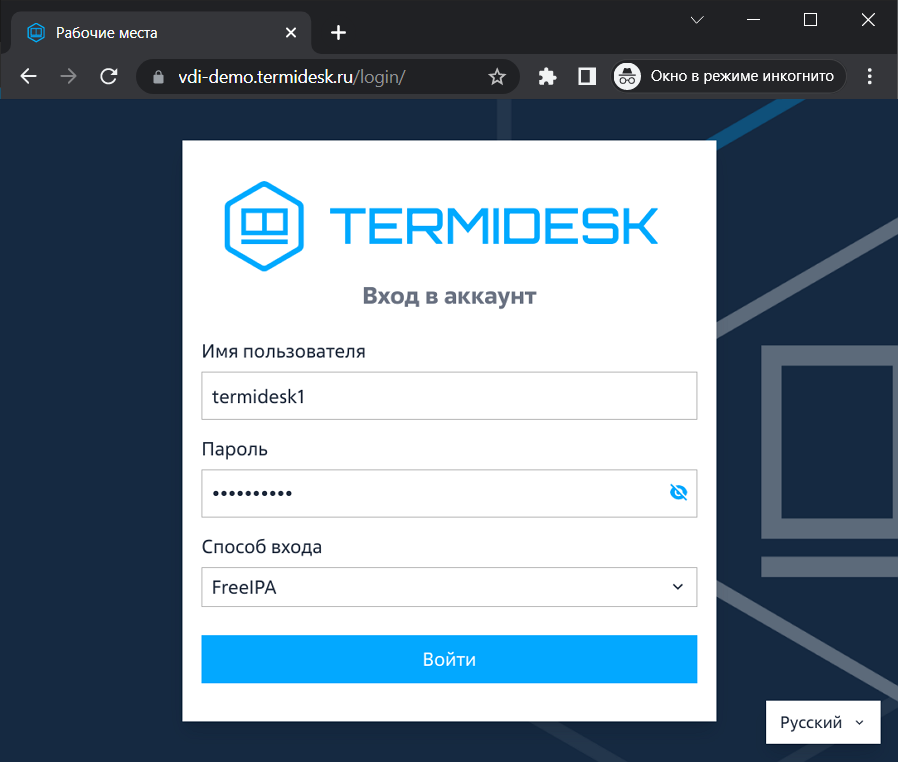Screen dimensions: 898x762
Task: Open Chrome's three-dot menu
Action: [869, 76]
